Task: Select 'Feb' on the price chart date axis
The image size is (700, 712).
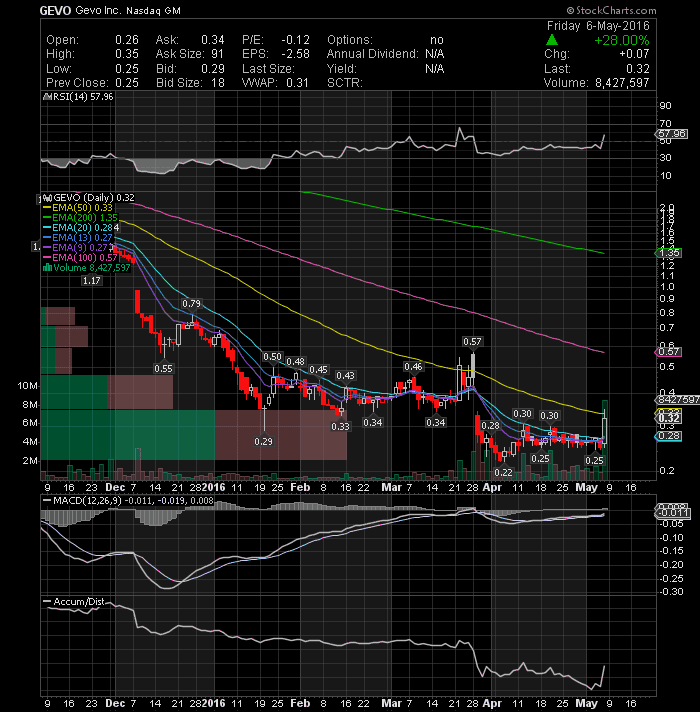Action: point(300,487)
